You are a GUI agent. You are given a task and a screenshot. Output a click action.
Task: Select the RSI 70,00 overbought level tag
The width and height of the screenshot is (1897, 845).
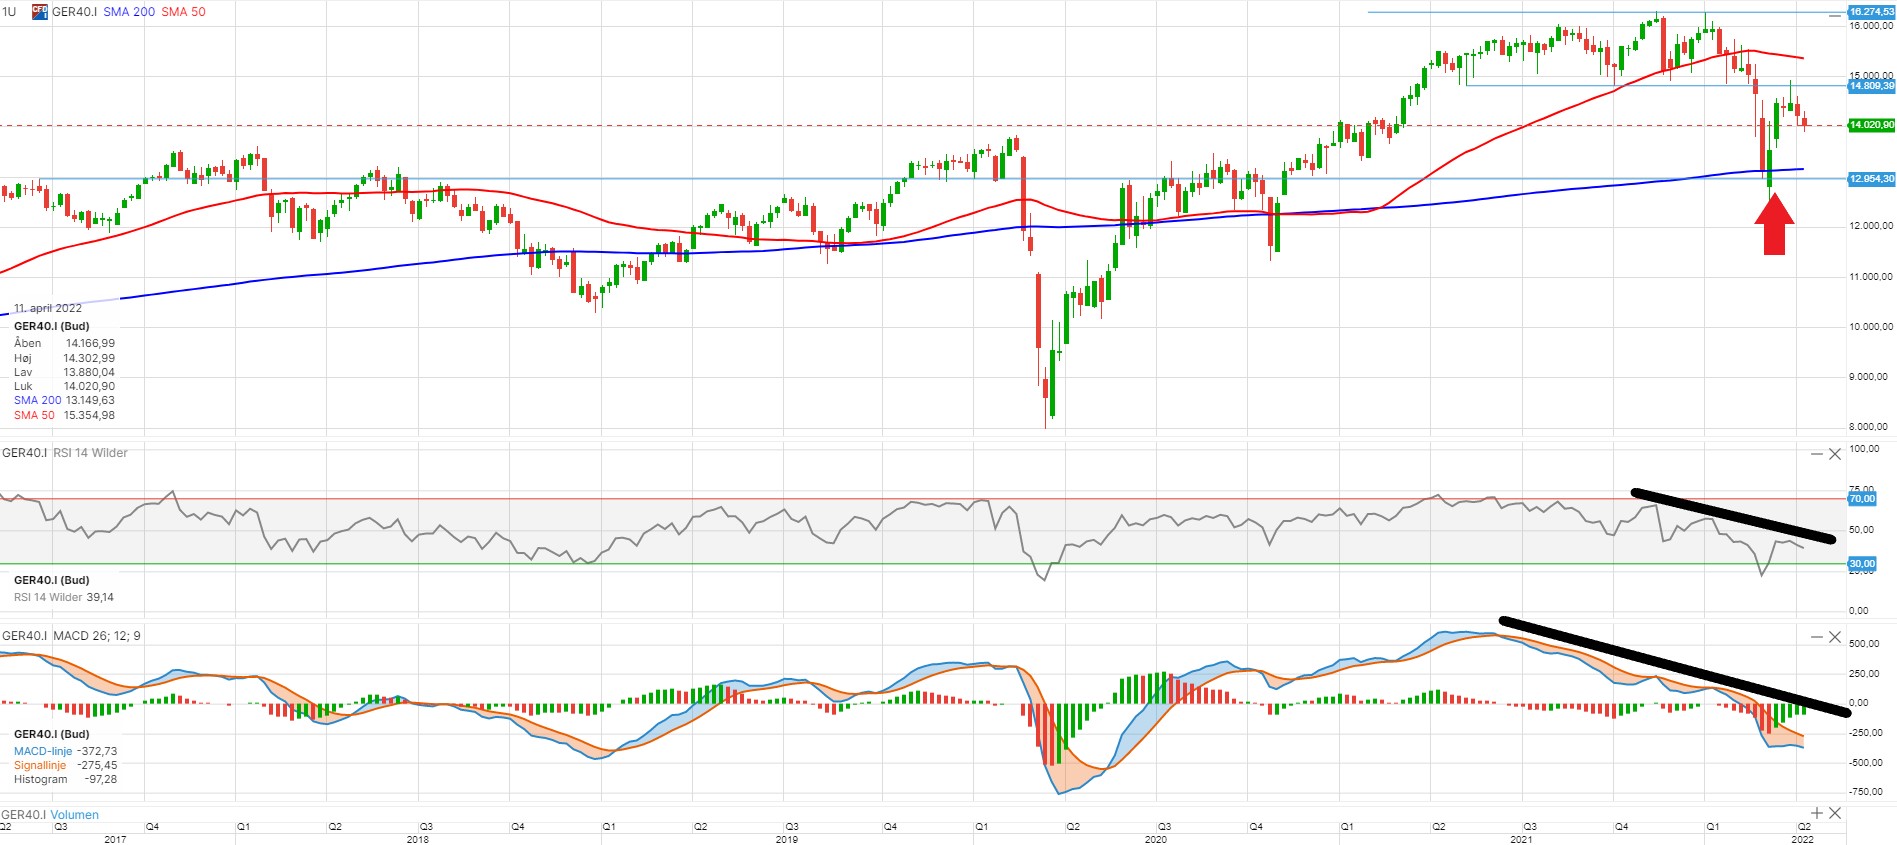[x=1862, y=498]
